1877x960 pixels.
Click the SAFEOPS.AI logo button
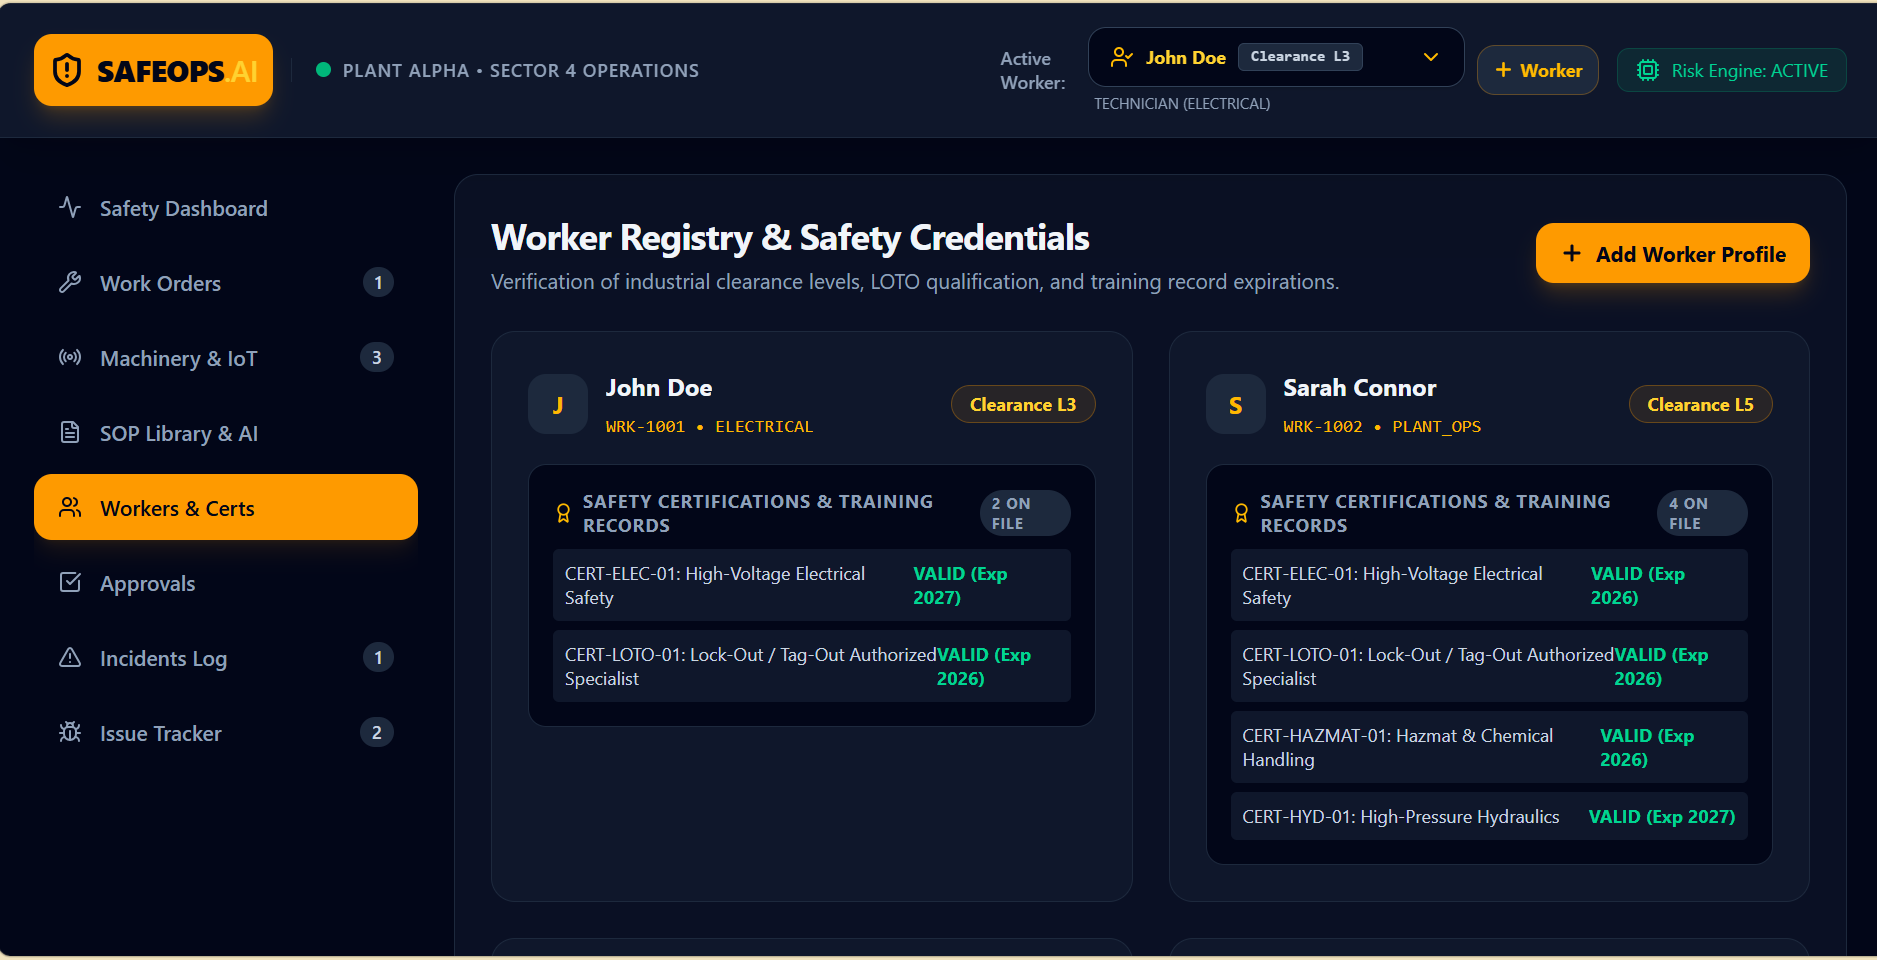(x=153, y=70)
